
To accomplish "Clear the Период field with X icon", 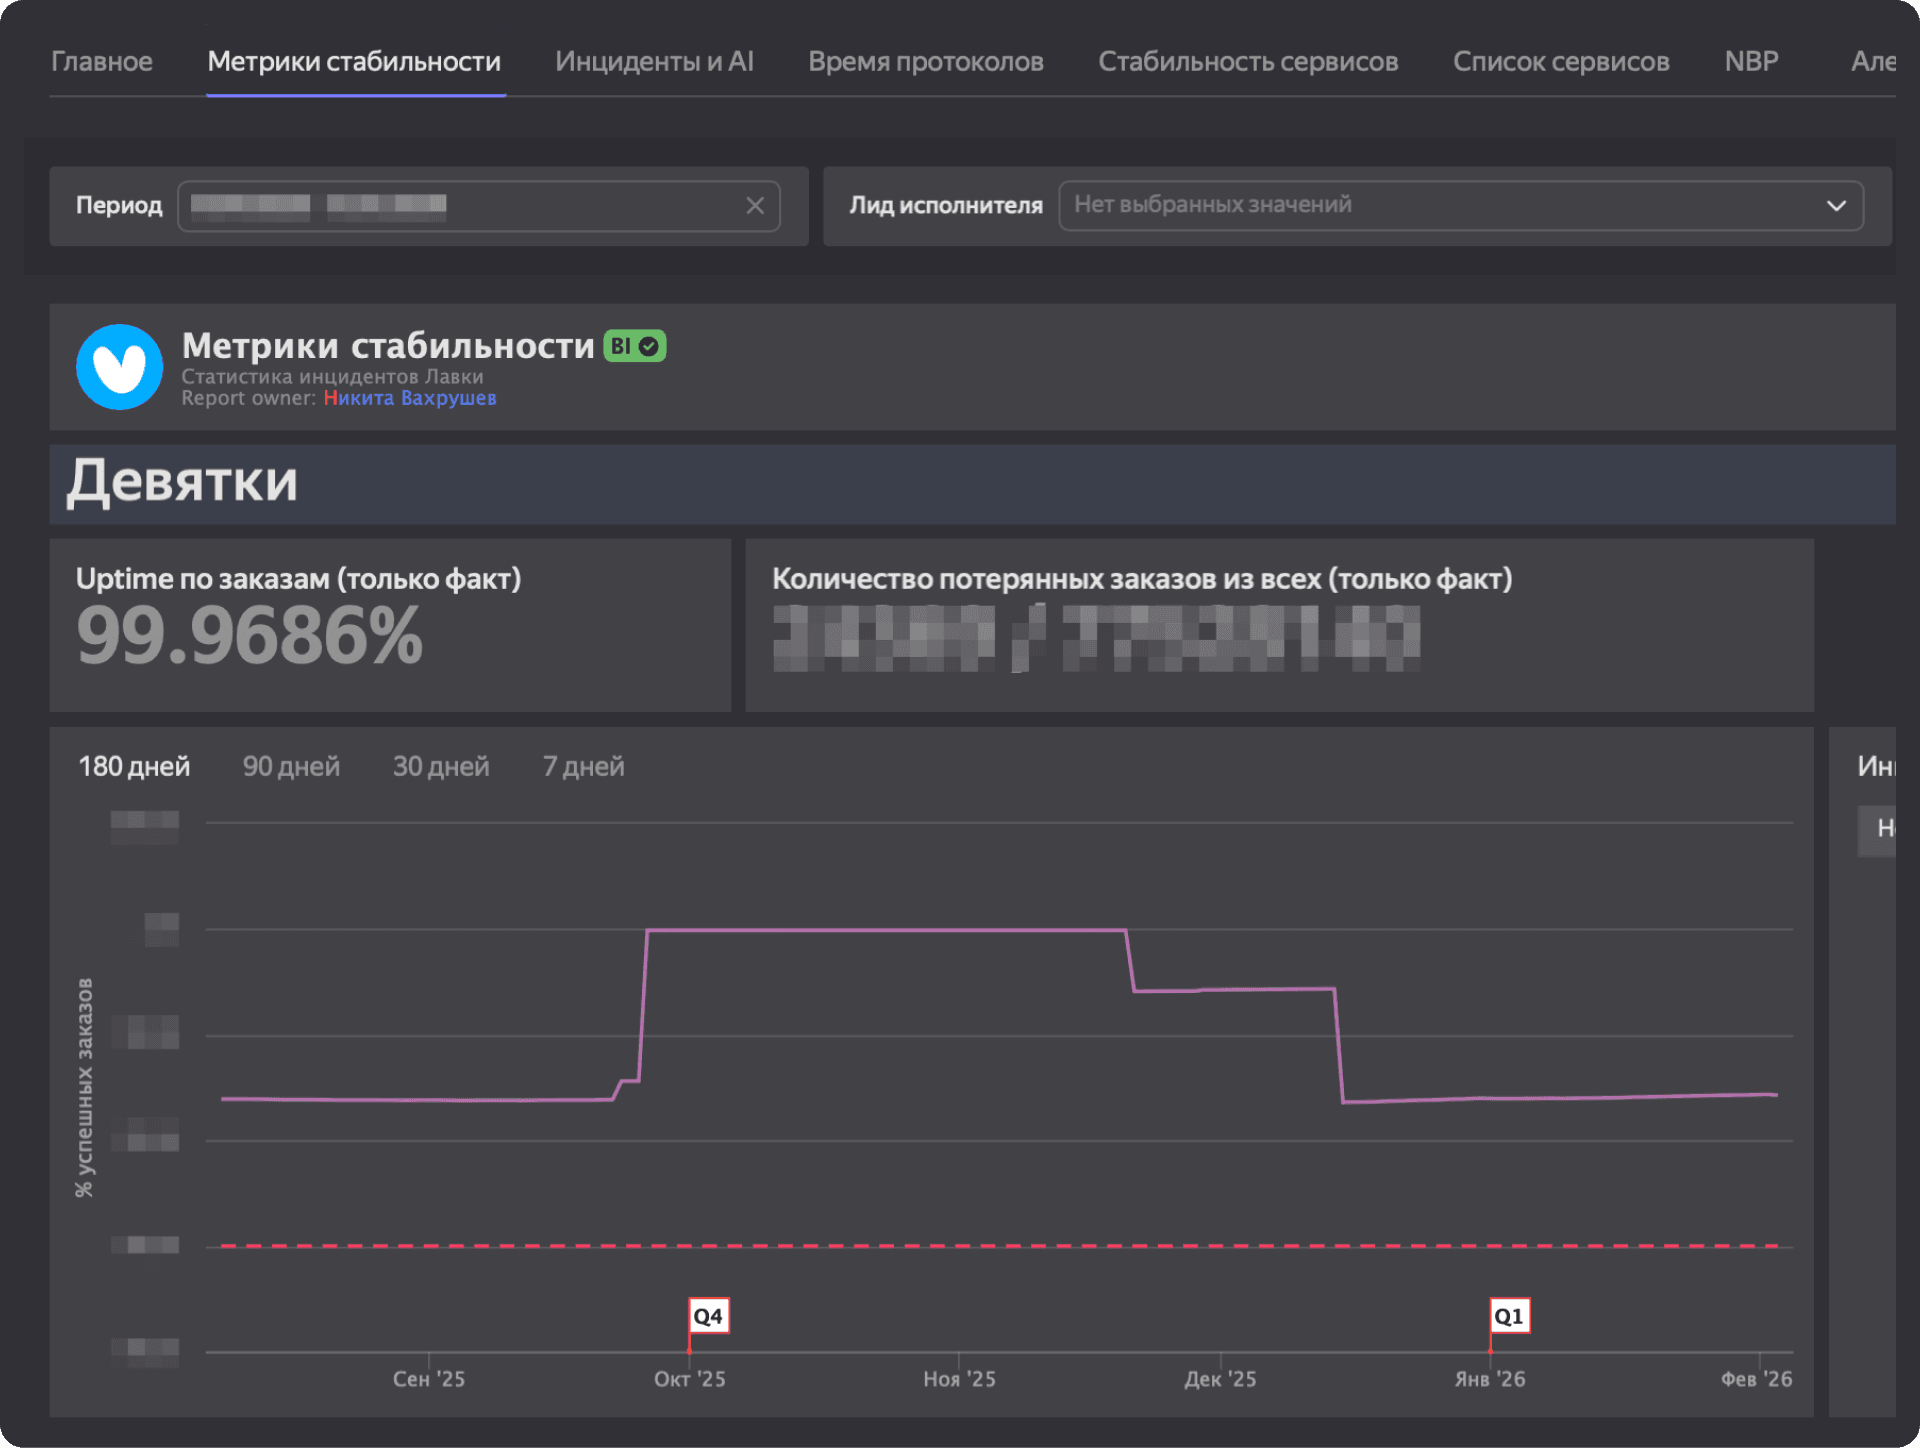I will [x=755, y=206].
